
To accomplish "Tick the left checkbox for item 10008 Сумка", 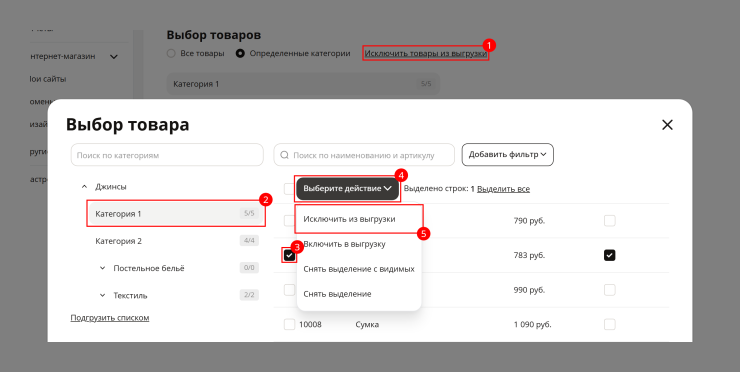I will pos(289,324).
